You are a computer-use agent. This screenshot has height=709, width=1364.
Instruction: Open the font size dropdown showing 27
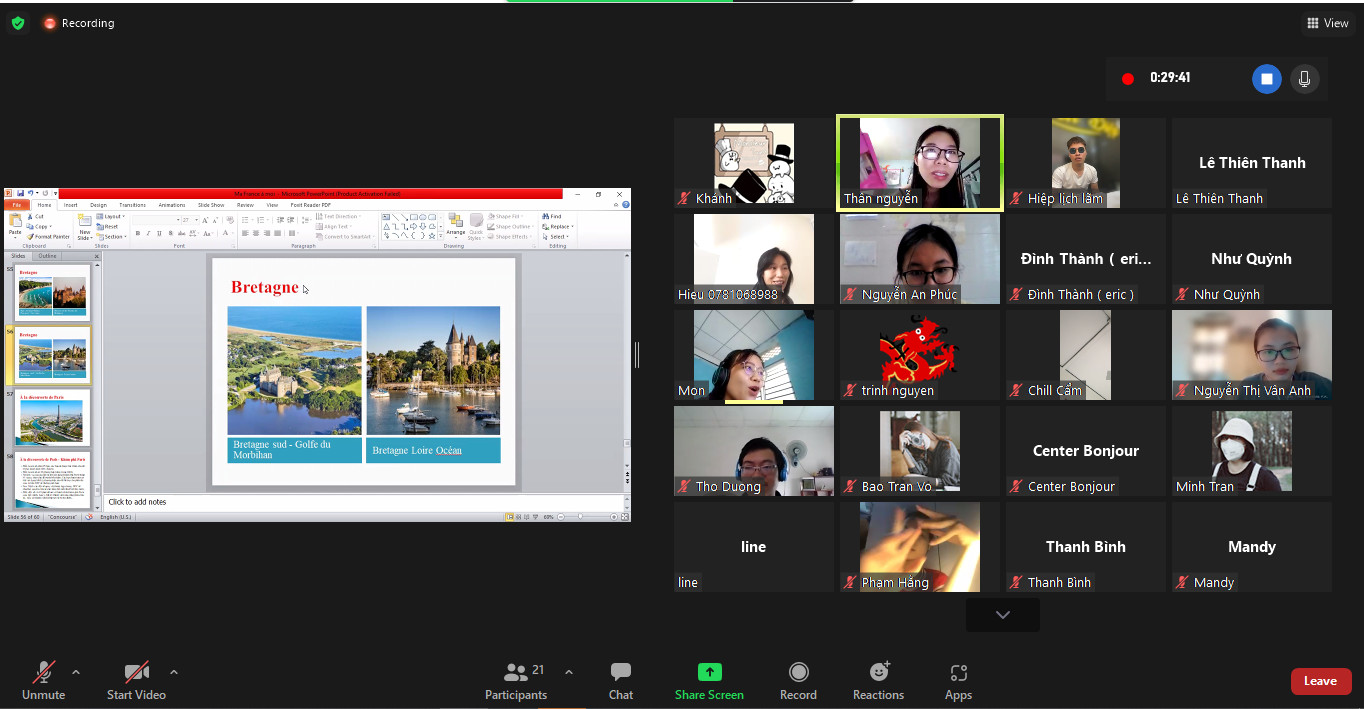click(190, 220)
